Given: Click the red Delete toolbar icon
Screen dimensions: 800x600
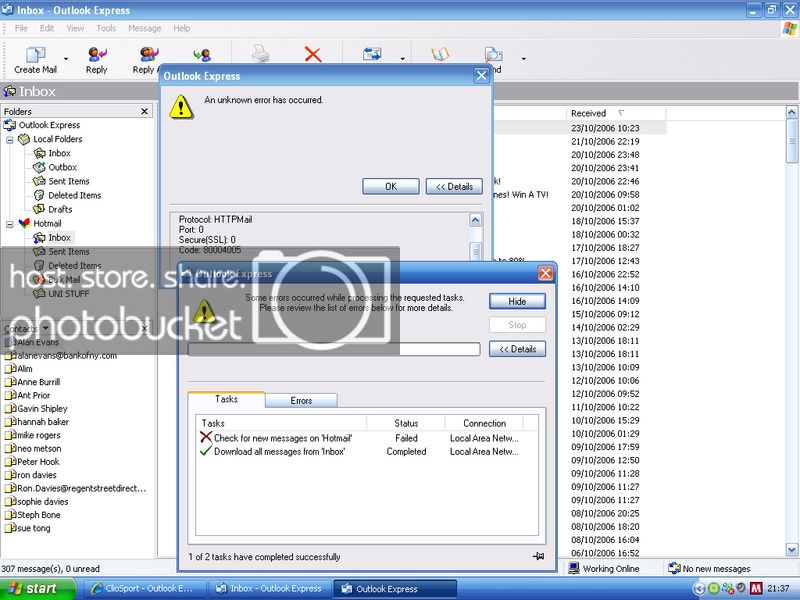Looking at the screenshot, I should 313,54.
